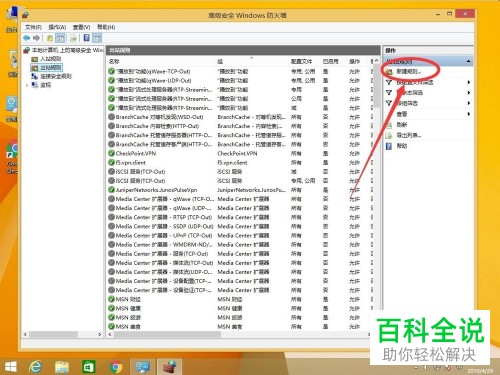Open Google Chrome from the taskbar
This screenshot has height=375, width=500.
pos(116,367)
